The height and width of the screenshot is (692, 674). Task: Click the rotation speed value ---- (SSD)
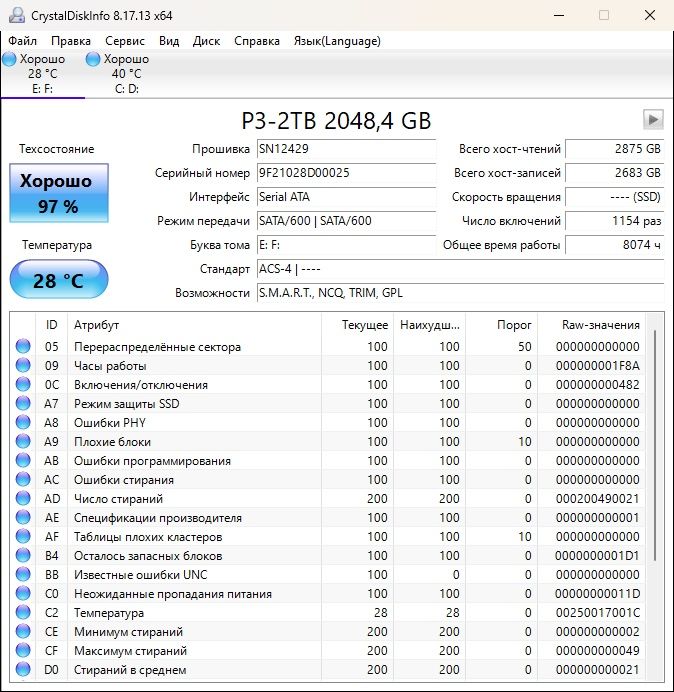[614, 197]
